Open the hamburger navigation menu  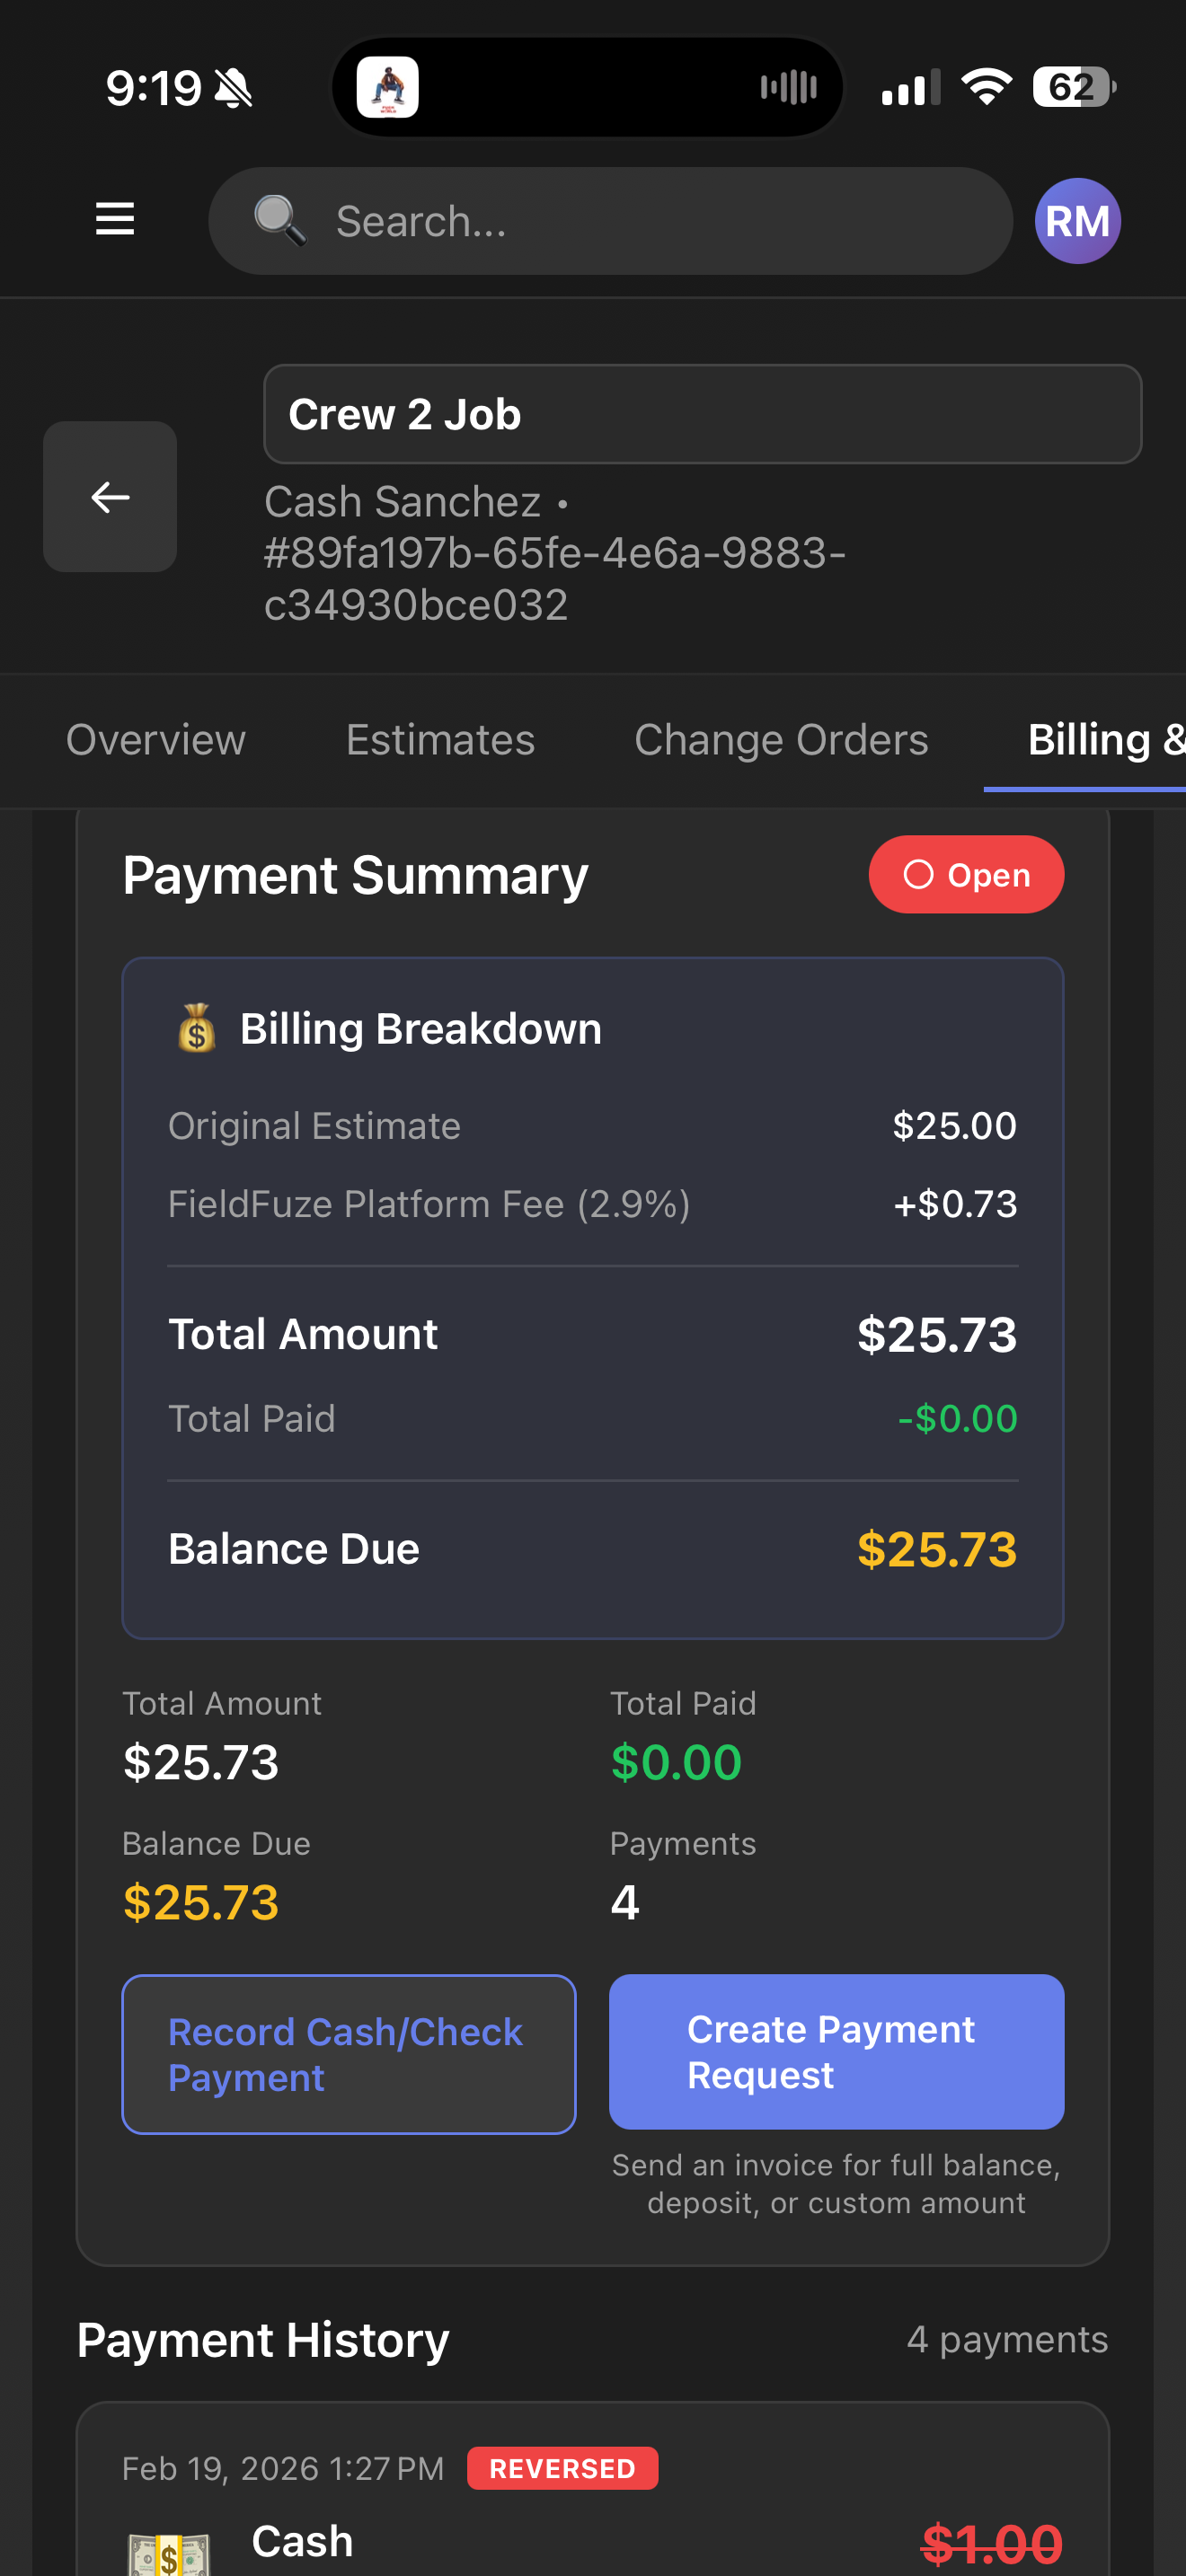click(x=114, y=220)
